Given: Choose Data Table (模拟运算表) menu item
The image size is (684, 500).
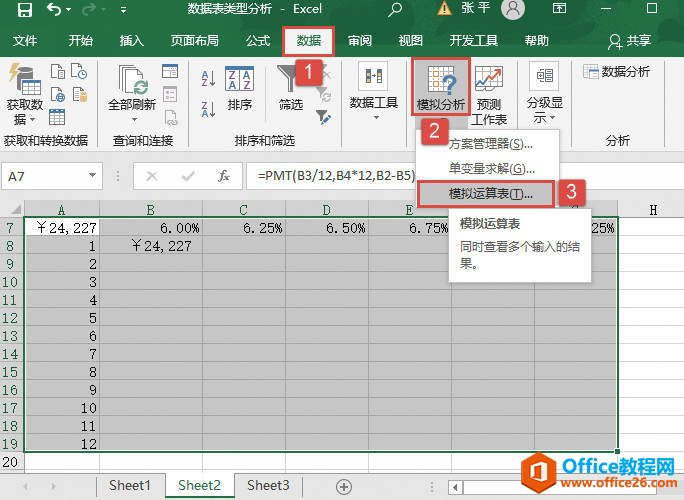Looking at the screenshot, I should point(486,194).
